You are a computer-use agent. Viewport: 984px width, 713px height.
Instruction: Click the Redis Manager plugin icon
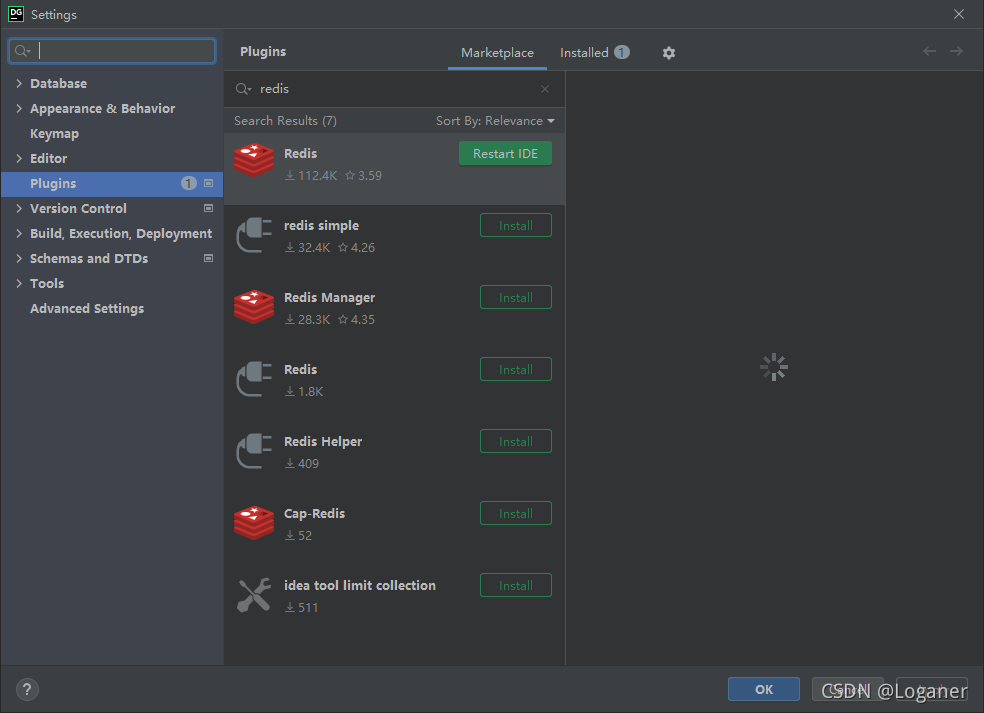pyautogui.click(x=253, y=306)
